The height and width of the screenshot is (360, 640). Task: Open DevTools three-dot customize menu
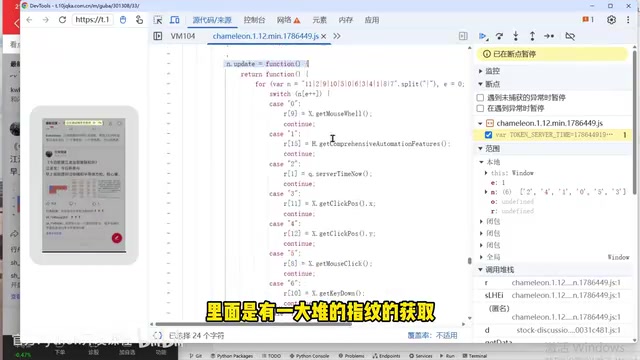628,20
